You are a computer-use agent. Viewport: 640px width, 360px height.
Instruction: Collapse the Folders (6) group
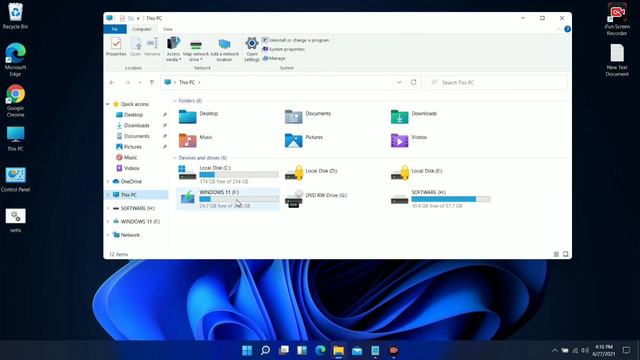coord(175,101)
